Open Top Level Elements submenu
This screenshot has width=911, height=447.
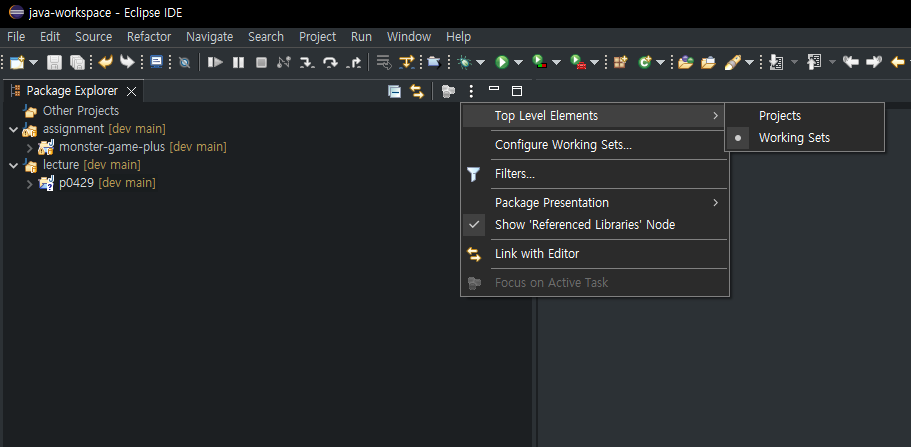click(594, 116)
